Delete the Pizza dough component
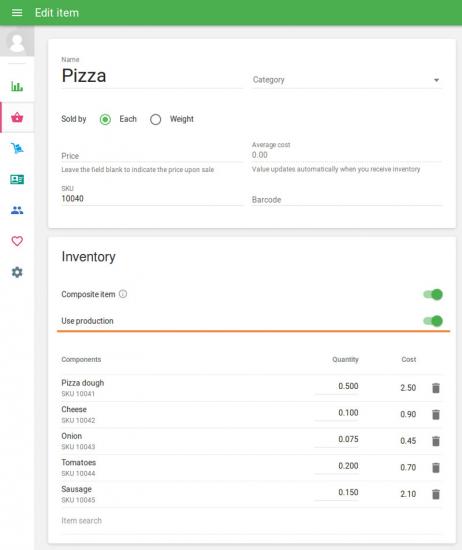 pyautogui.click(x=436, y=388)
